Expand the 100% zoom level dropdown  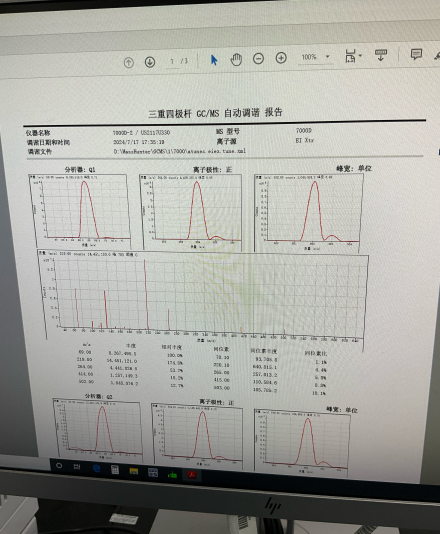coord(328,57)
